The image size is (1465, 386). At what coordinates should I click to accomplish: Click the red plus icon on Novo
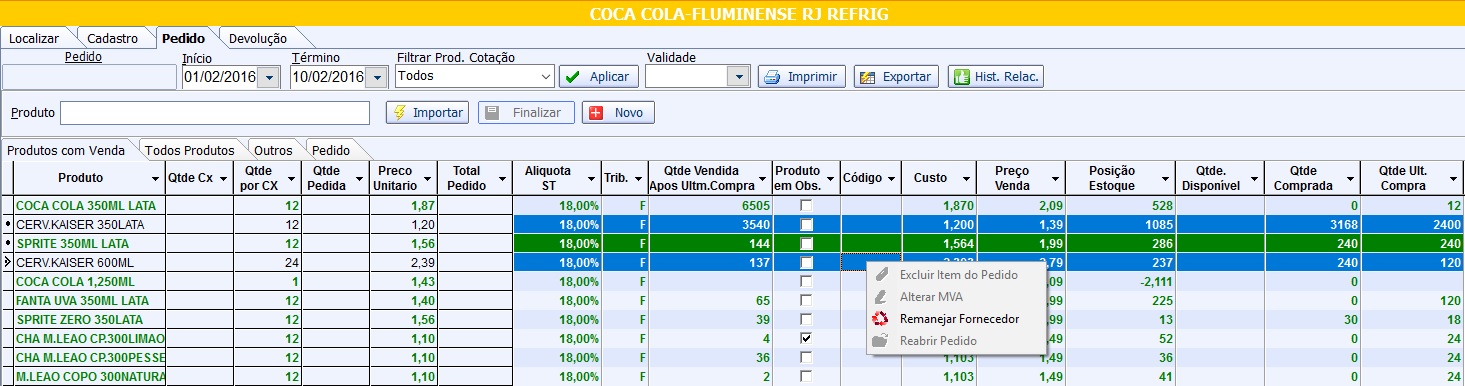coord(597,113)
